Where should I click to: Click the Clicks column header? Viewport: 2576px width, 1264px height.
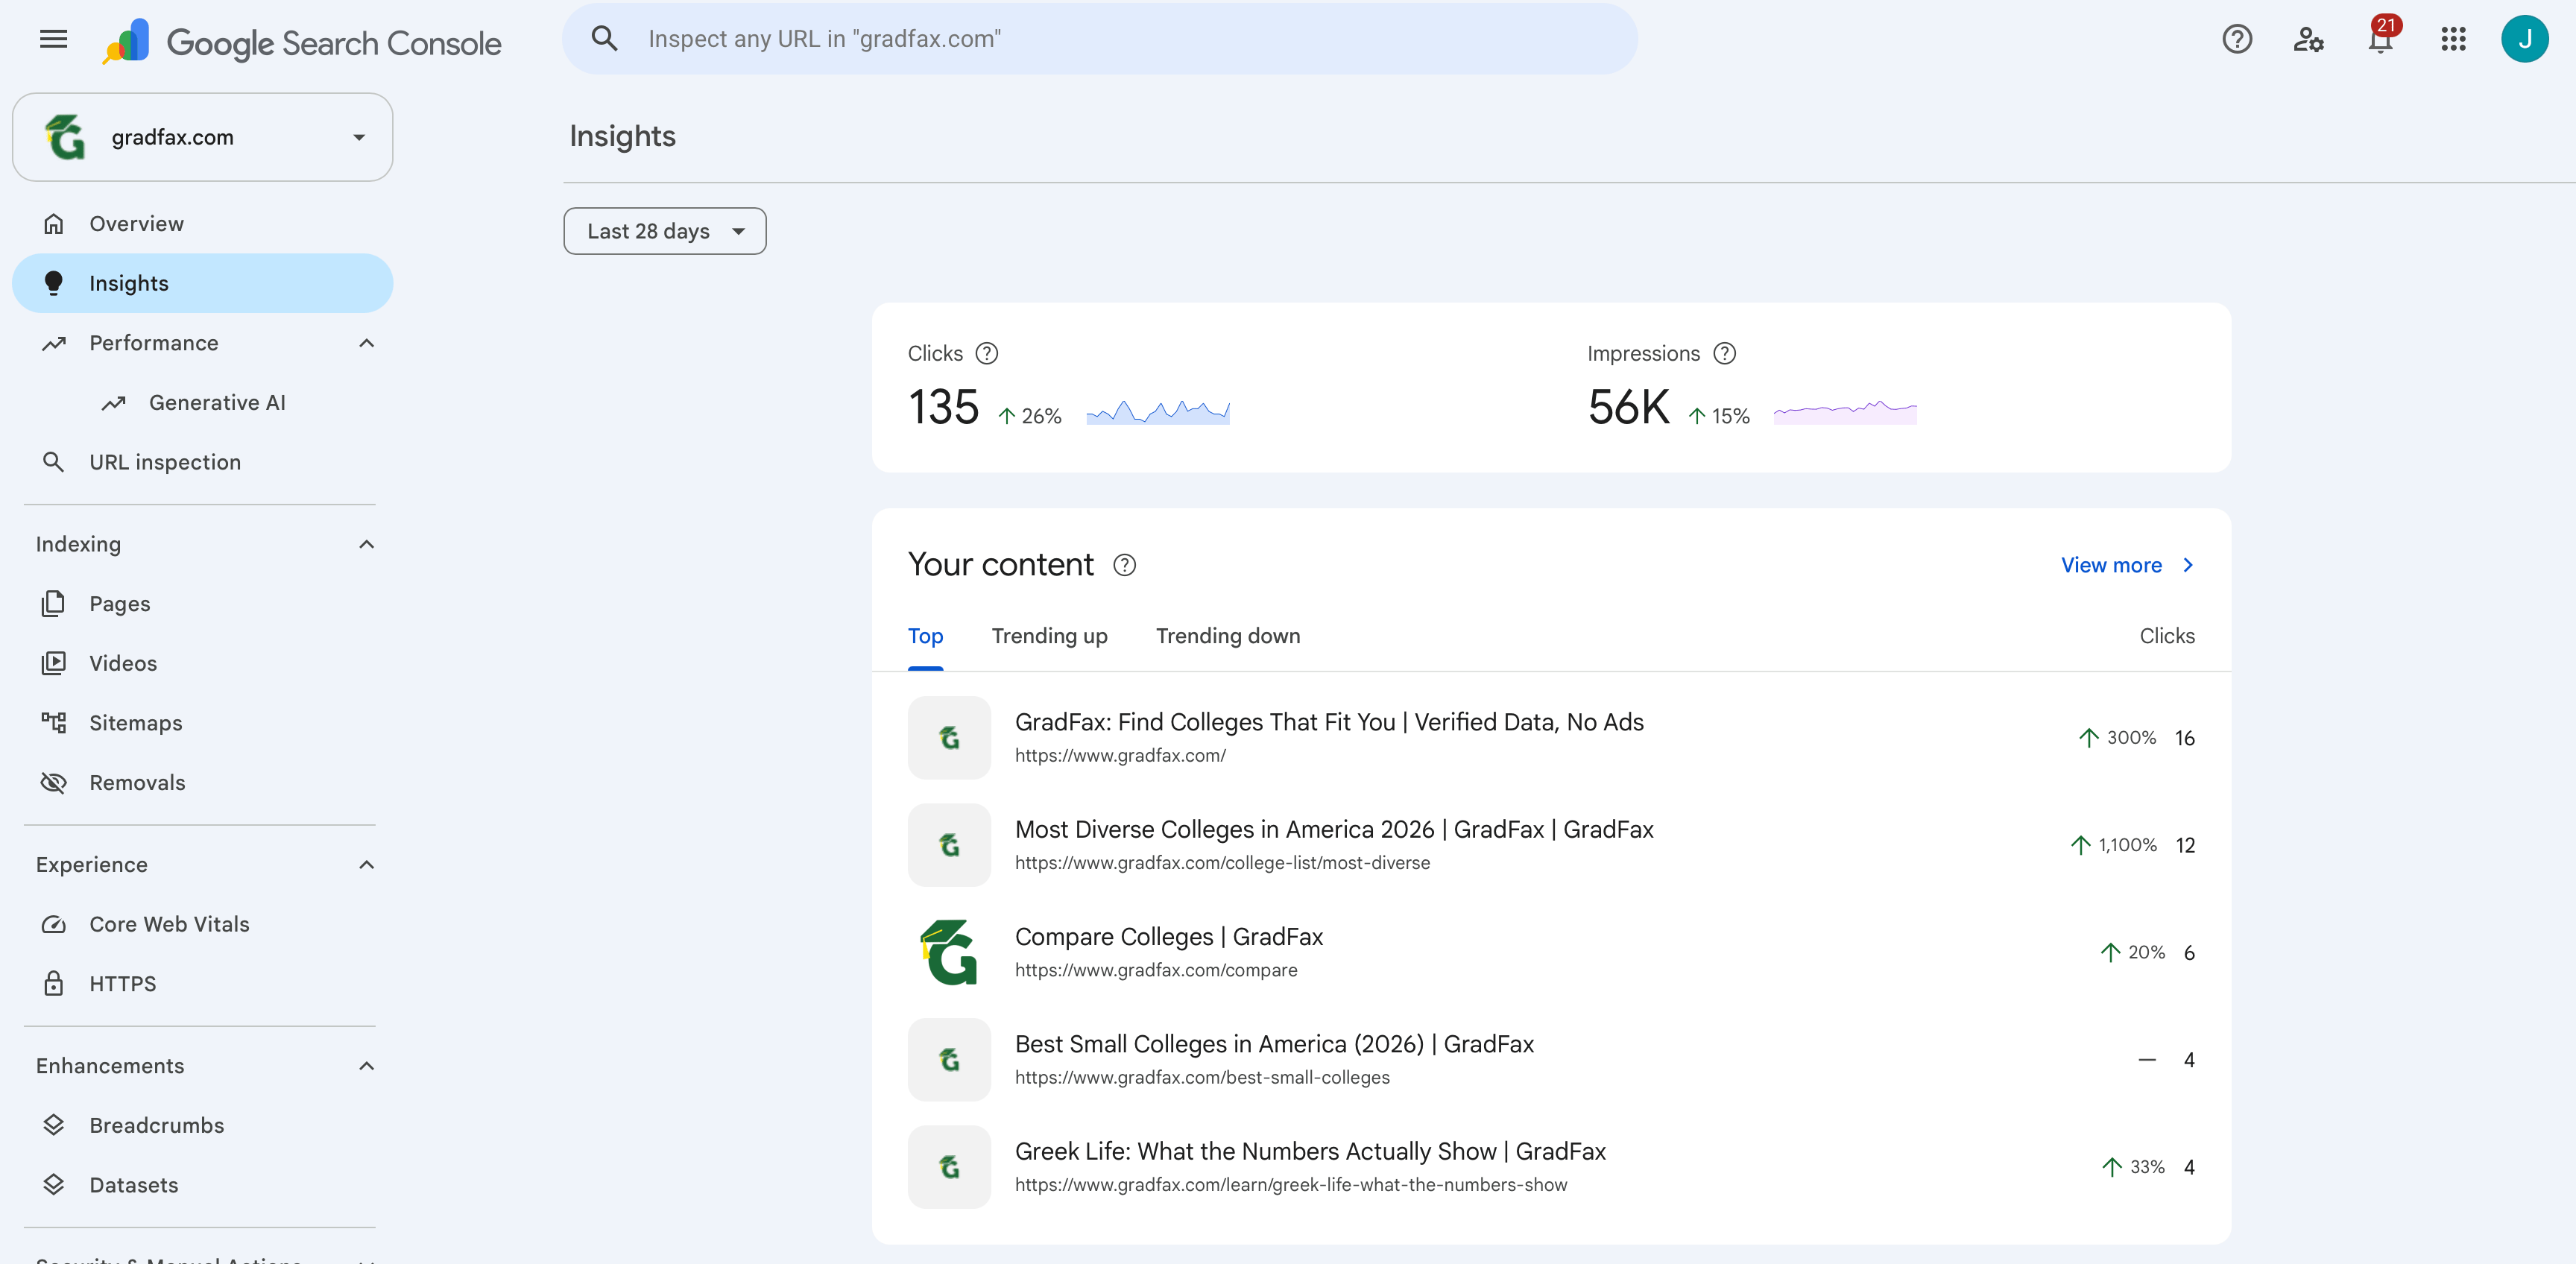pyautogui.click(x=2167, y=636)
